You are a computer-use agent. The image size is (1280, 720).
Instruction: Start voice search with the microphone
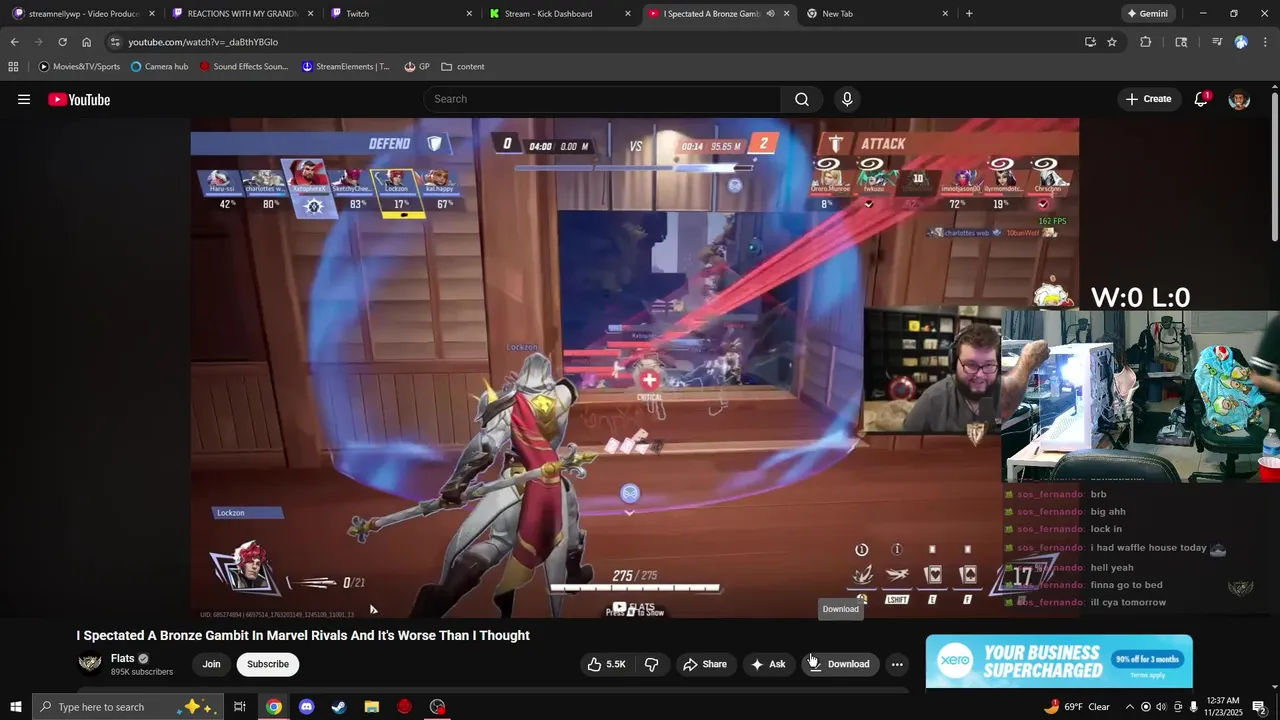[847, 99]
